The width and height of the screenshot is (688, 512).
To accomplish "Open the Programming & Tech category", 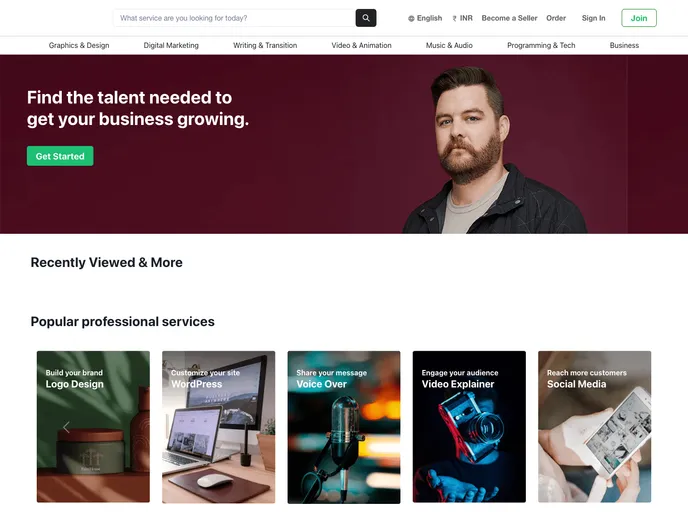I will [541, 45].
